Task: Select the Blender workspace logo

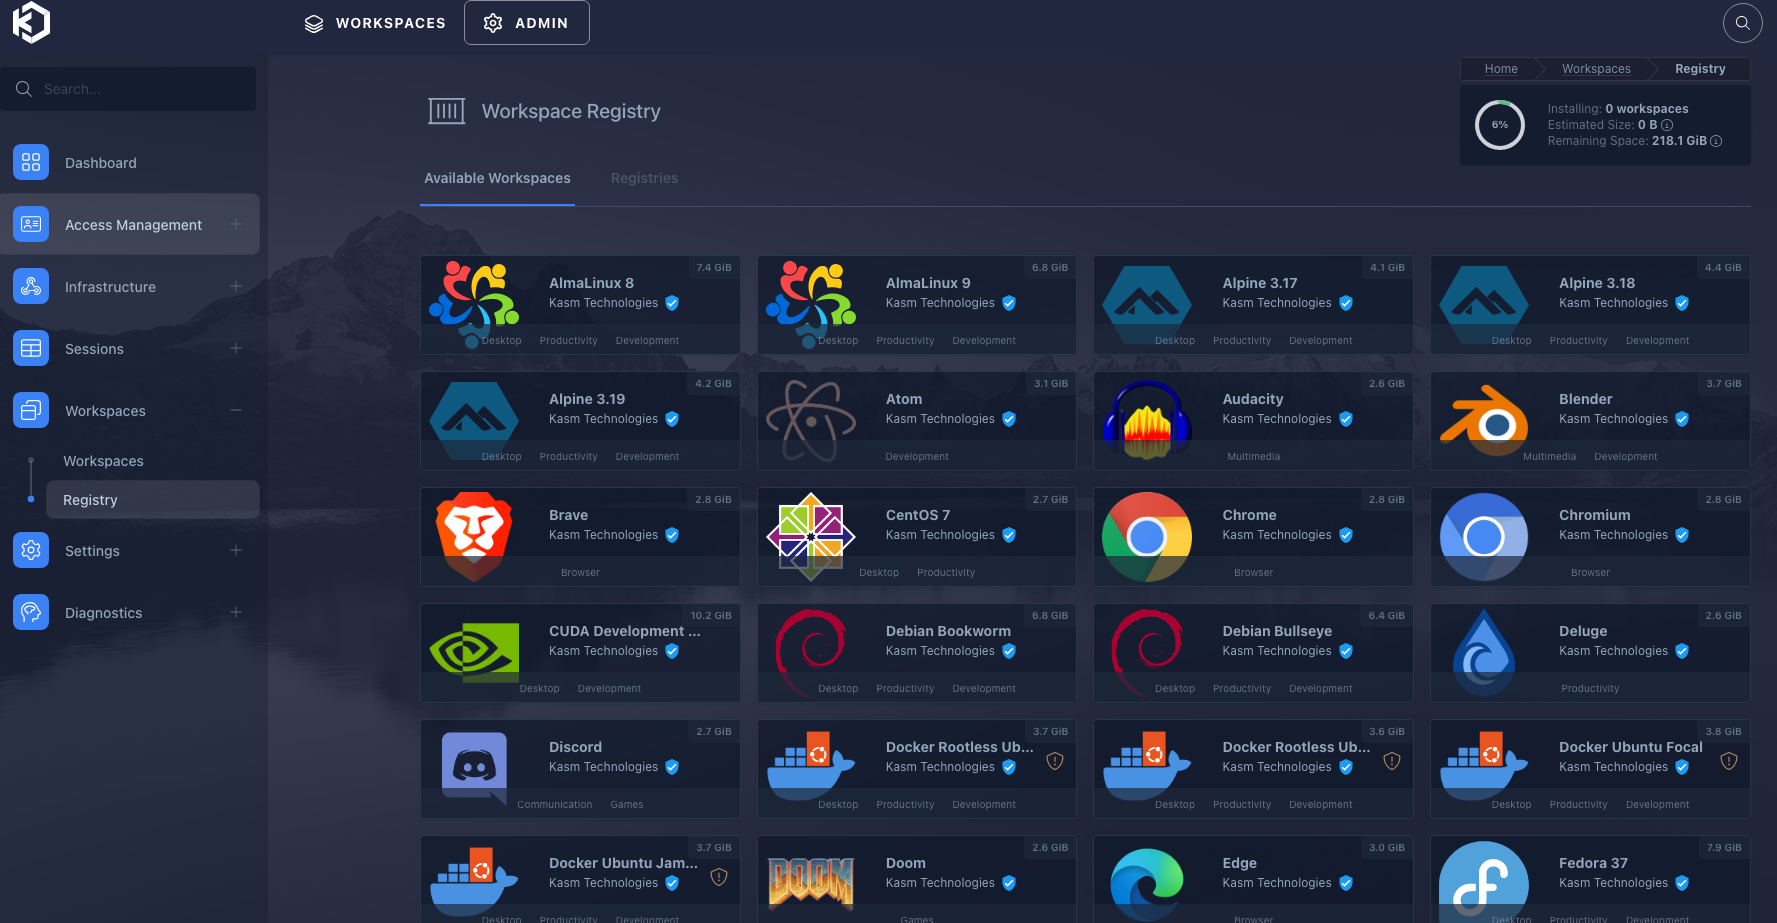Action: click(1484, 420)
